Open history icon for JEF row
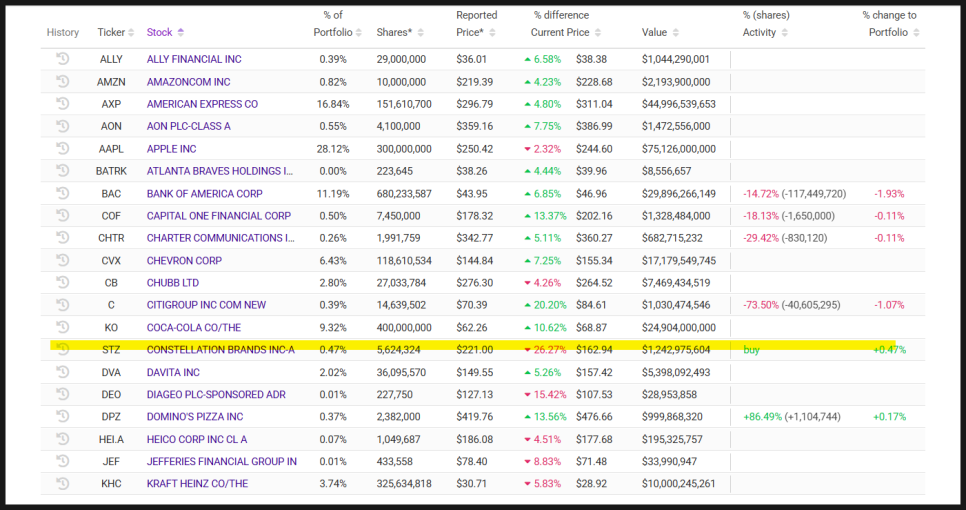966x510 pixels. (62, 461)
